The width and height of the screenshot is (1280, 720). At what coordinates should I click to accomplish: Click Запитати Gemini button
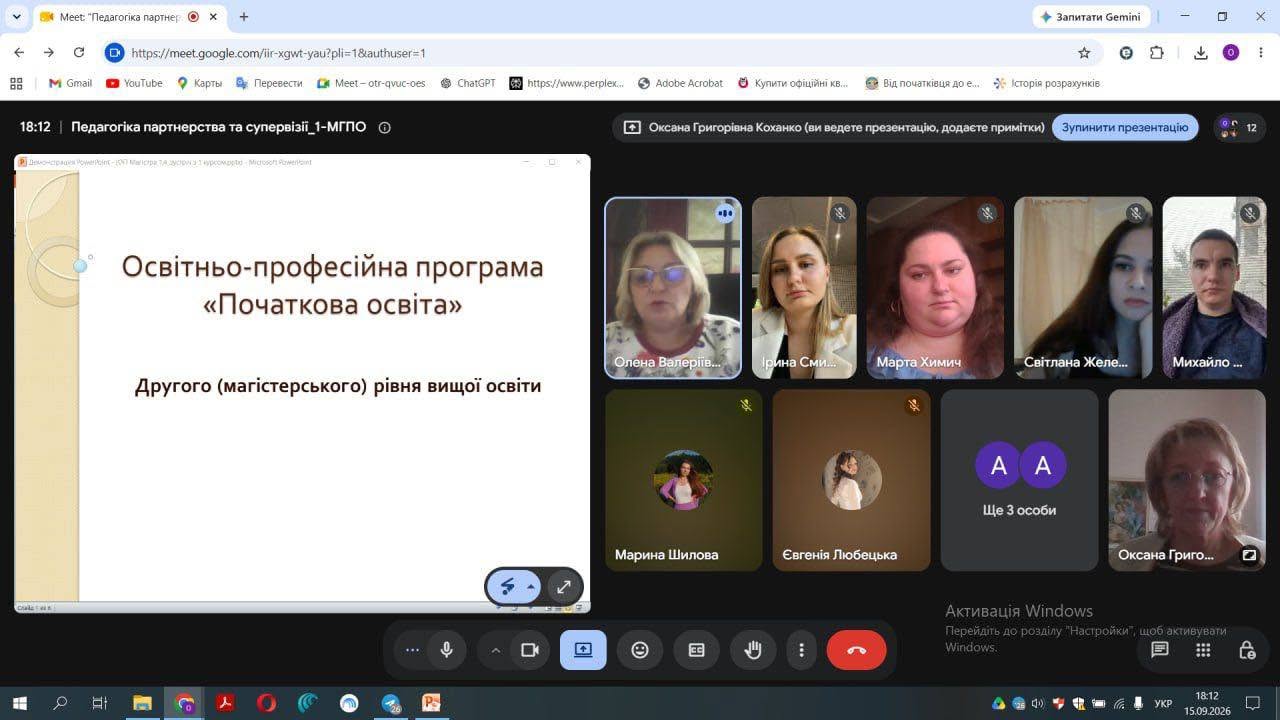coord(1091,17)
